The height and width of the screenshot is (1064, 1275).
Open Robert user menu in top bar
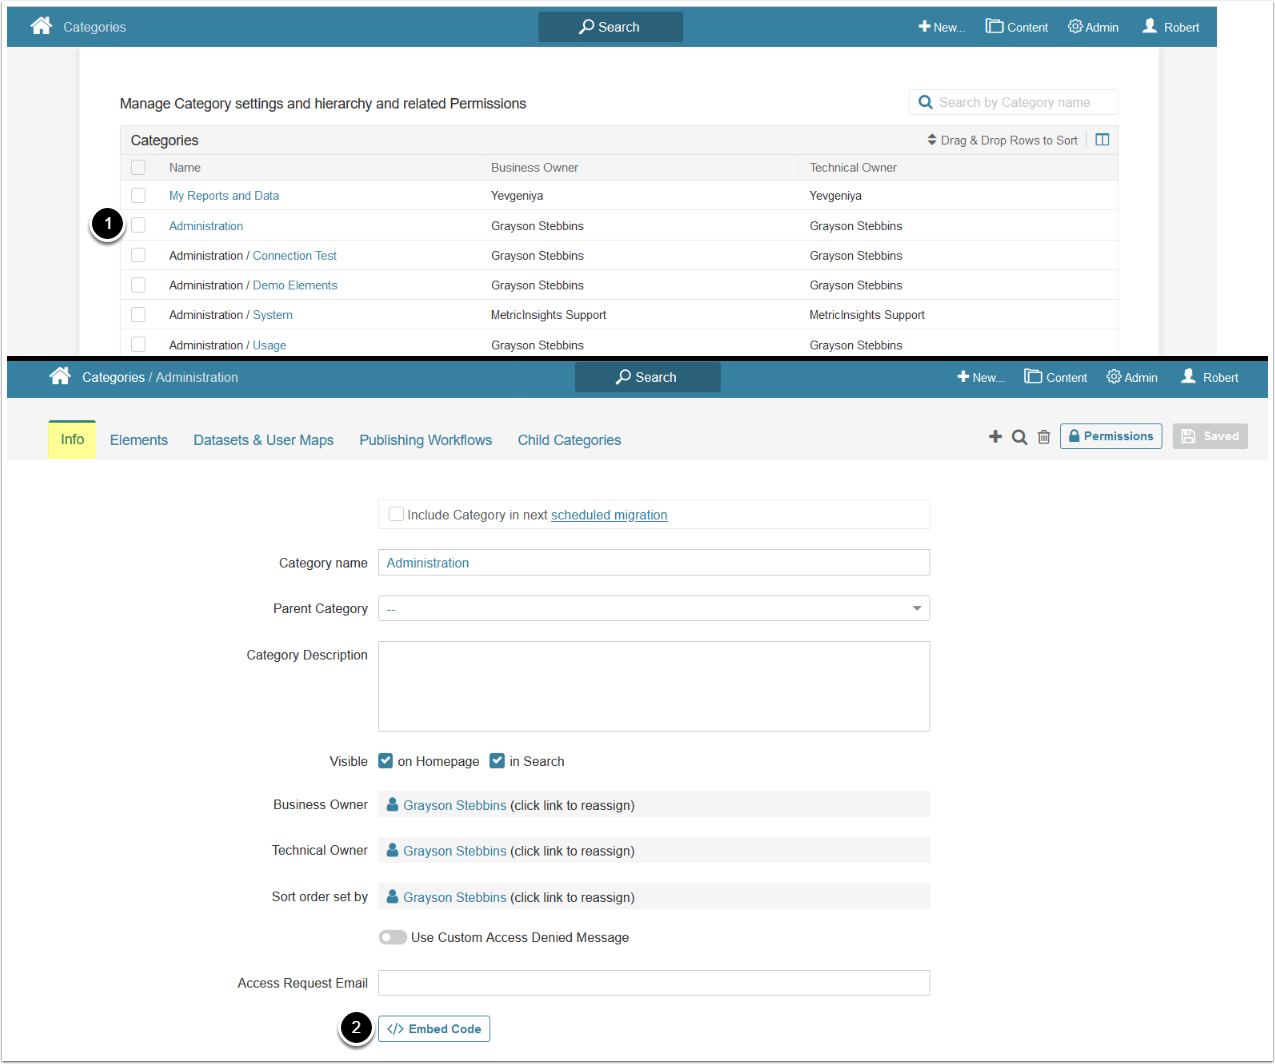point(1171,27)
